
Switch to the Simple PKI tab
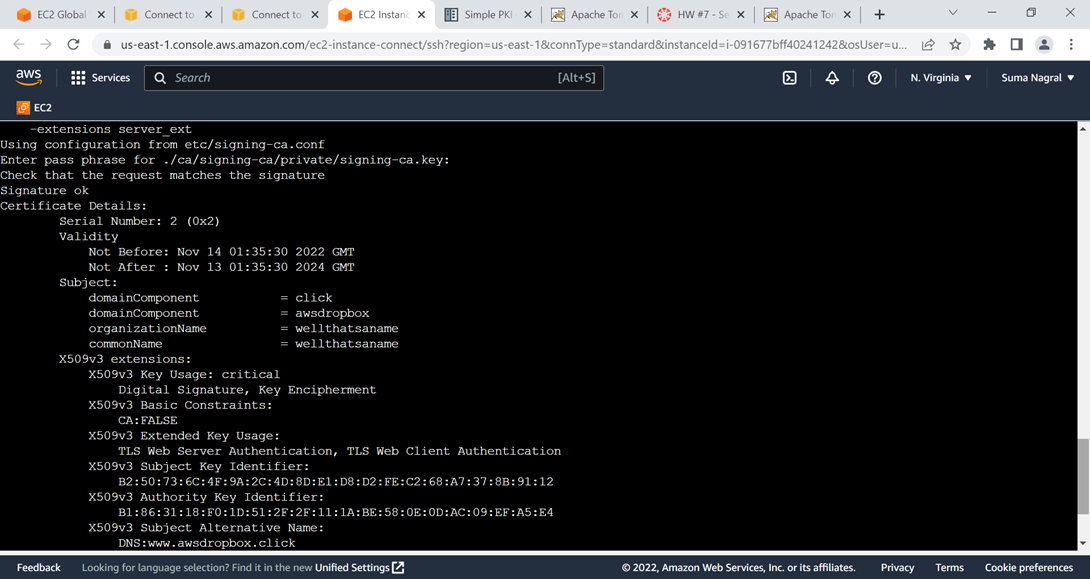[x=488, y=14]
